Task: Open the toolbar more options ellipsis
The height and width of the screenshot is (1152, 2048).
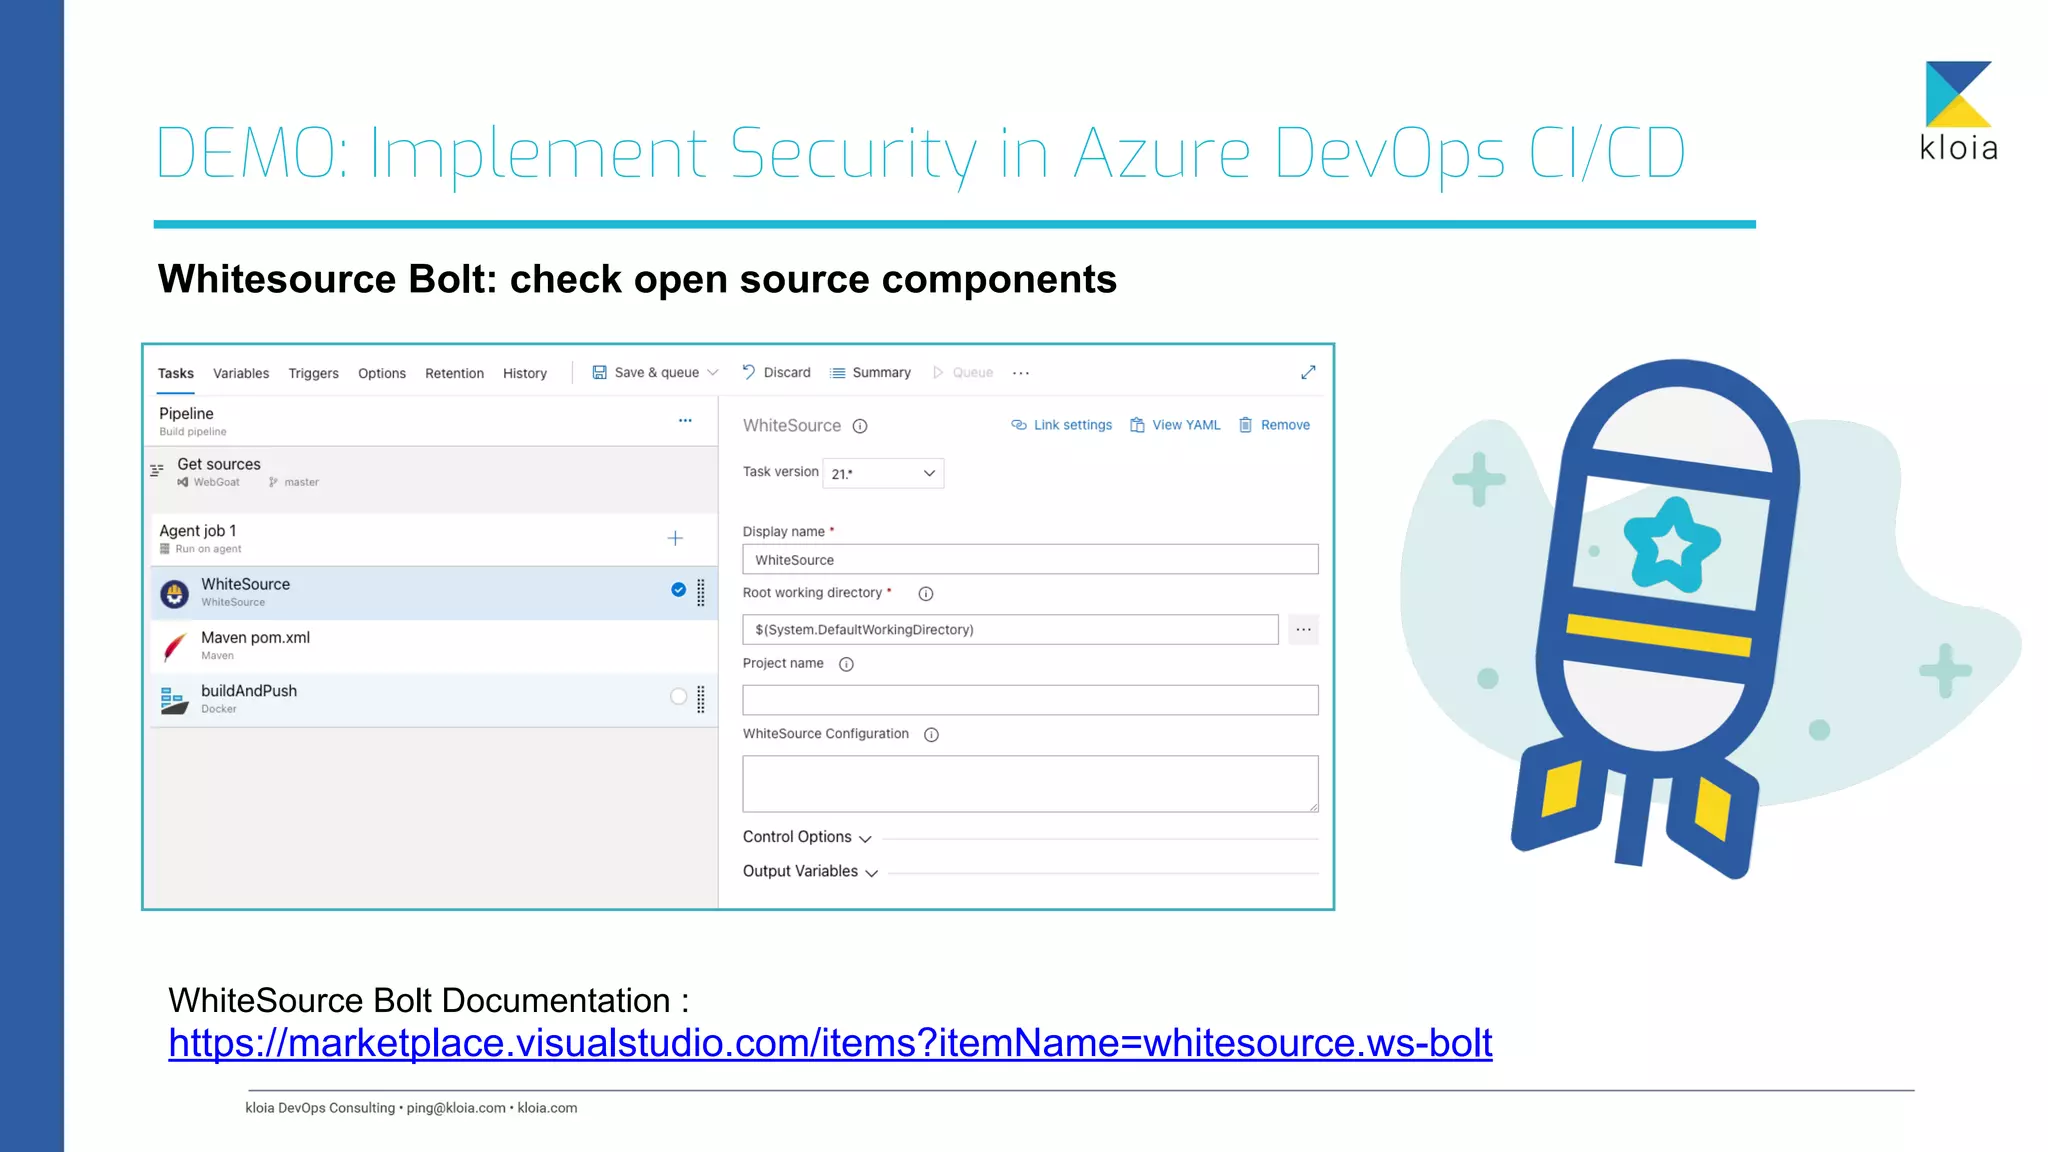Action: click(x=1021, y=373)
